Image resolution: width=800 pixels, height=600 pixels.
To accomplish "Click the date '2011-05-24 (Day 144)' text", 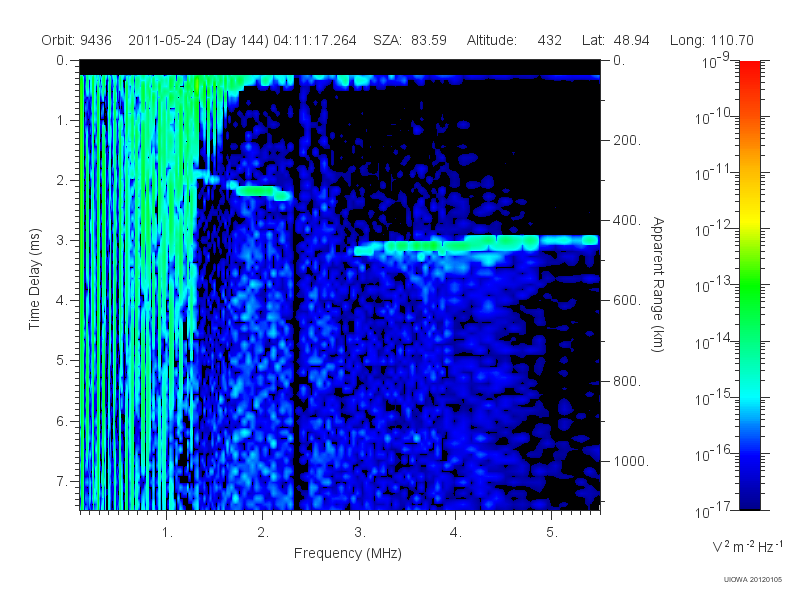I will (x=199, y=40).
